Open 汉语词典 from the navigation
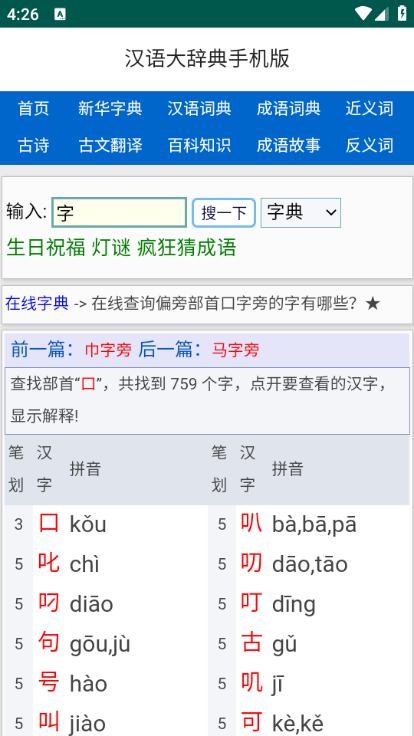The image size is (414, 736). click(x=199, y=109)
